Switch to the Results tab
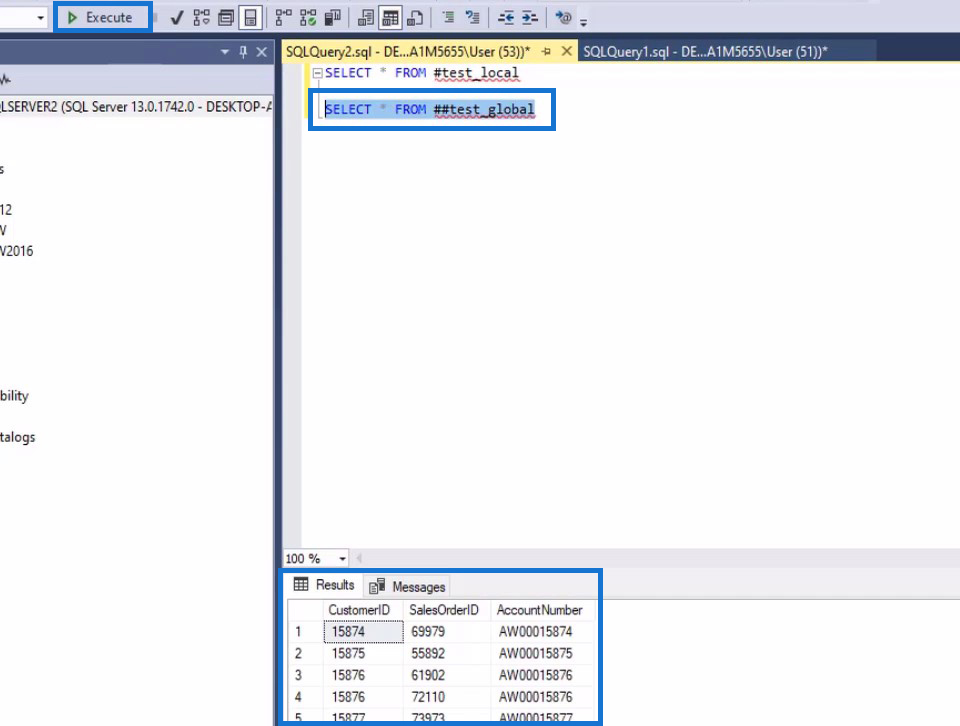 pyautogui.click(x=324, y=585)
